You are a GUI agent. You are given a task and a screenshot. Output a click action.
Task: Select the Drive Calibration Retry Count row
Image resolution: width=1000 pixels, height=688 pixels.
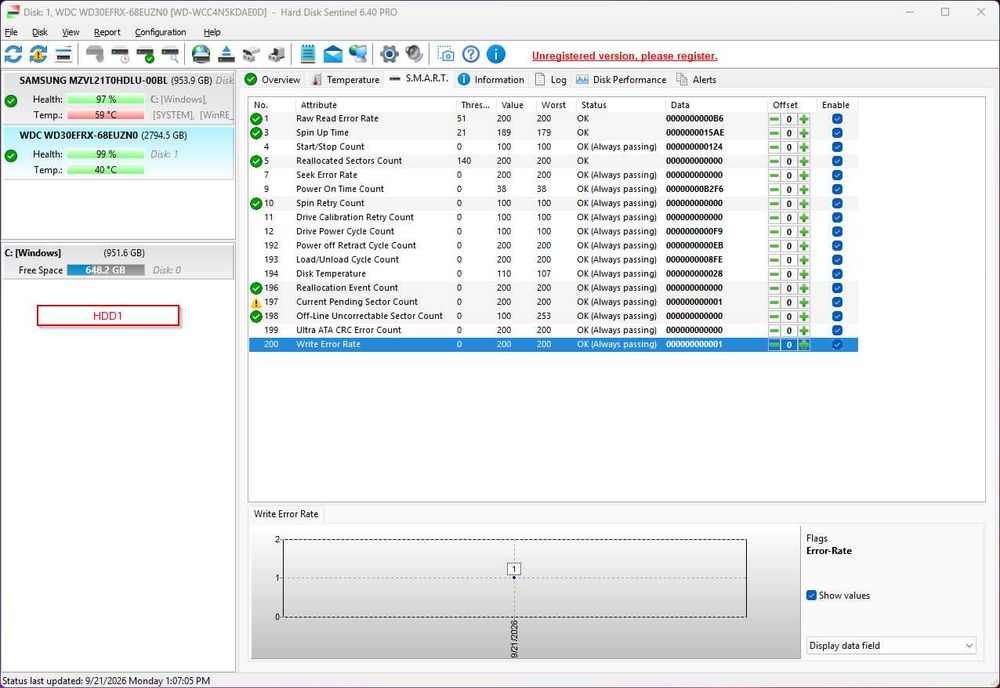[553, 217]
